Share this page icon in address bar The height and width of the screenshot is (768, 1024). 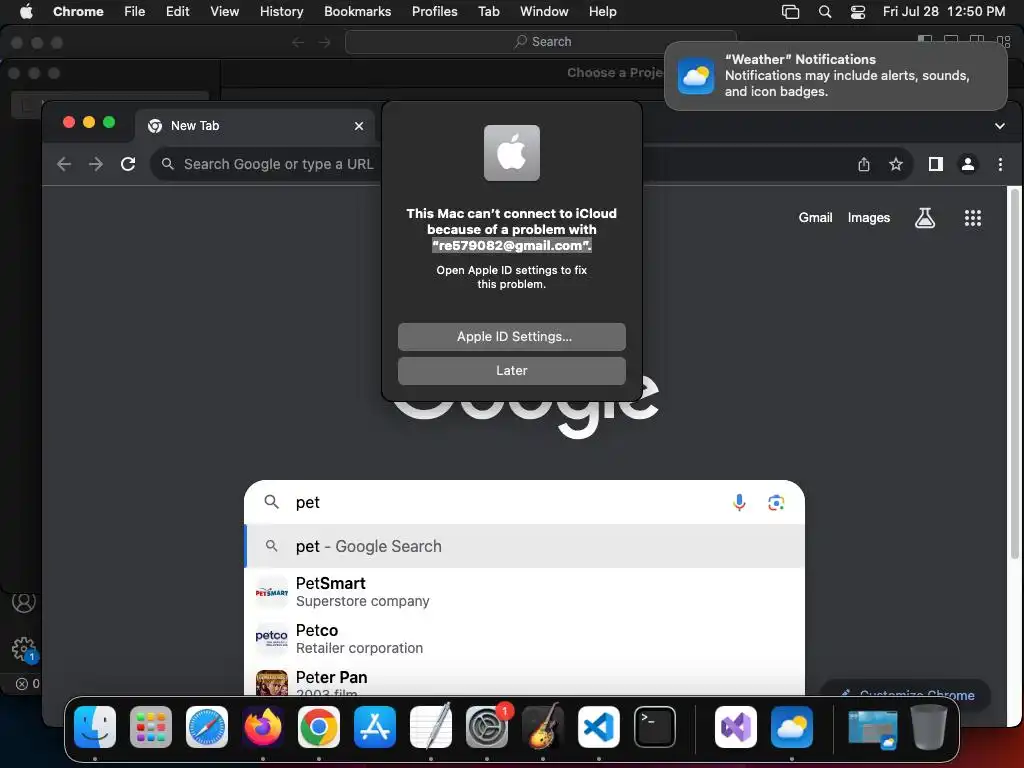[x=864, y=165]
